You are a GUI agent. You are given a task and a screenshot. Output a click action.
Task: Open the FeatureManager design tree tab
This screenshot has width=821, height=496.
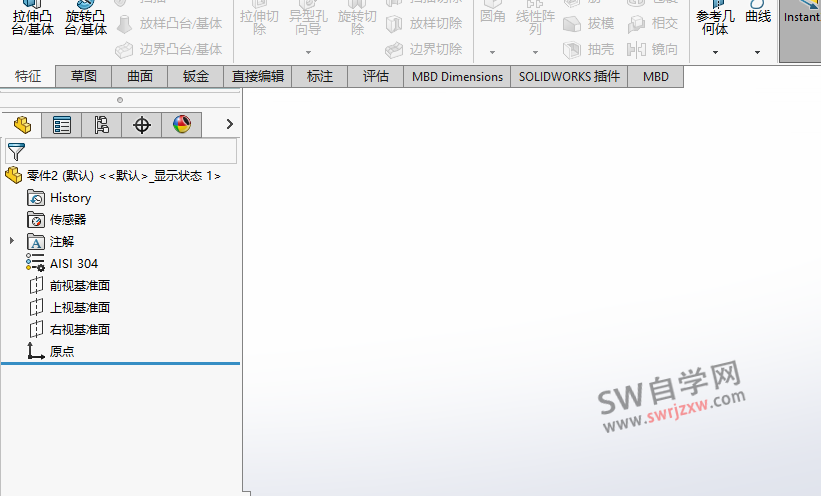point(22,125)
